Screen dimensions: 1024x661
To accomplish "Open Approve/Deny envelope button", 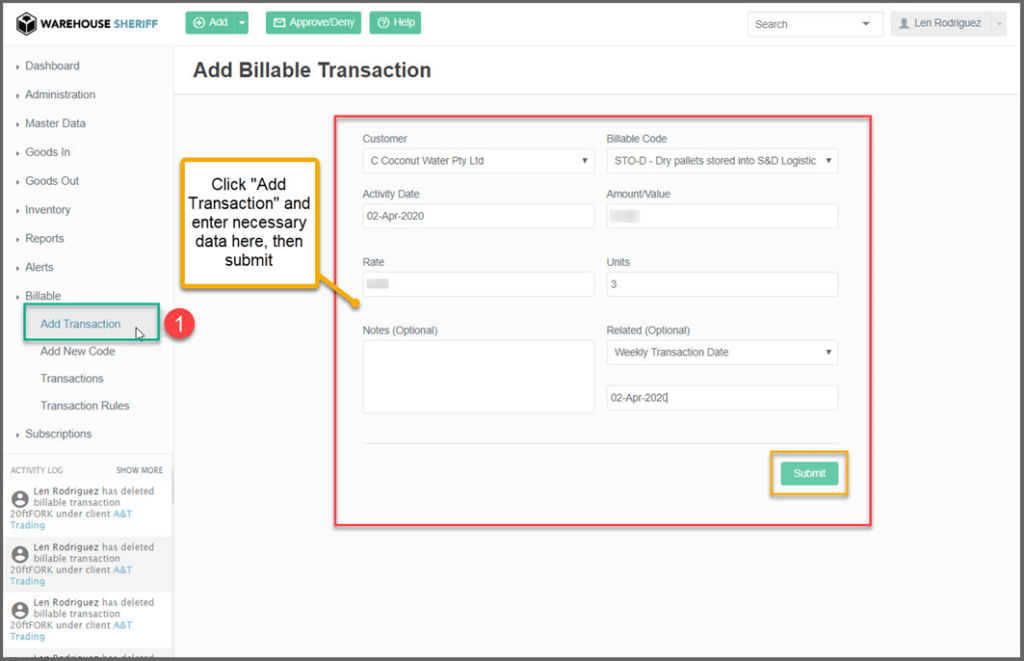I will coord(313,22).
